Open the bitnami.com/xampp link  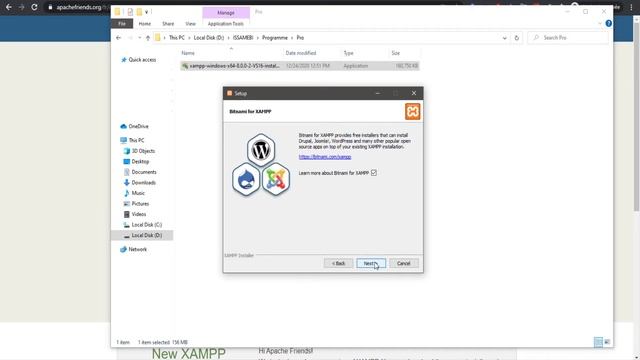pos(324,157)
